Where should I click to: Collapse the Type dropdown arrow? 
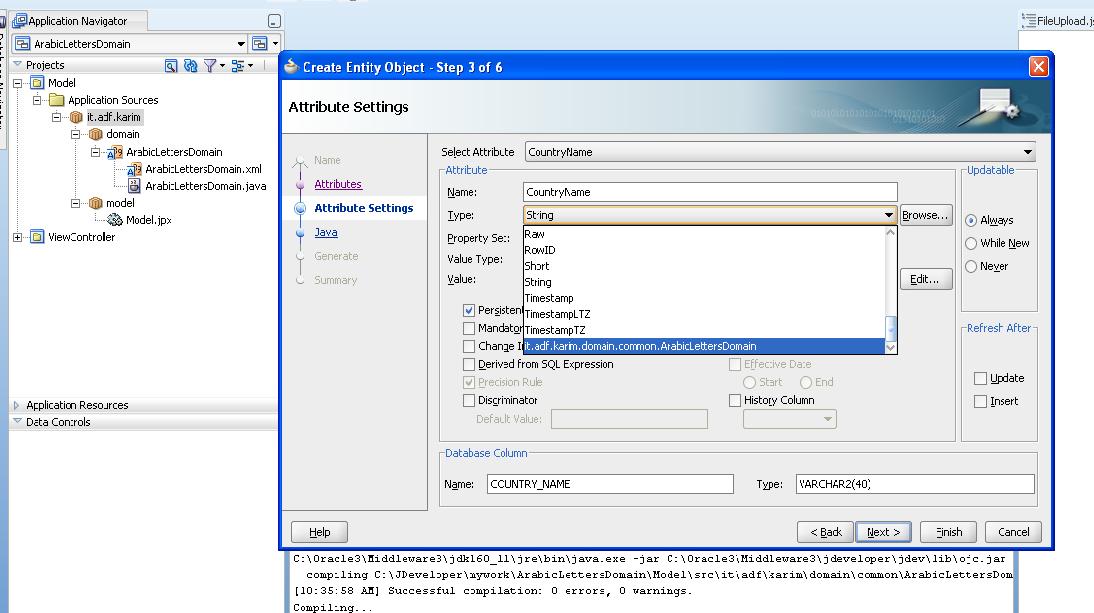889,215
